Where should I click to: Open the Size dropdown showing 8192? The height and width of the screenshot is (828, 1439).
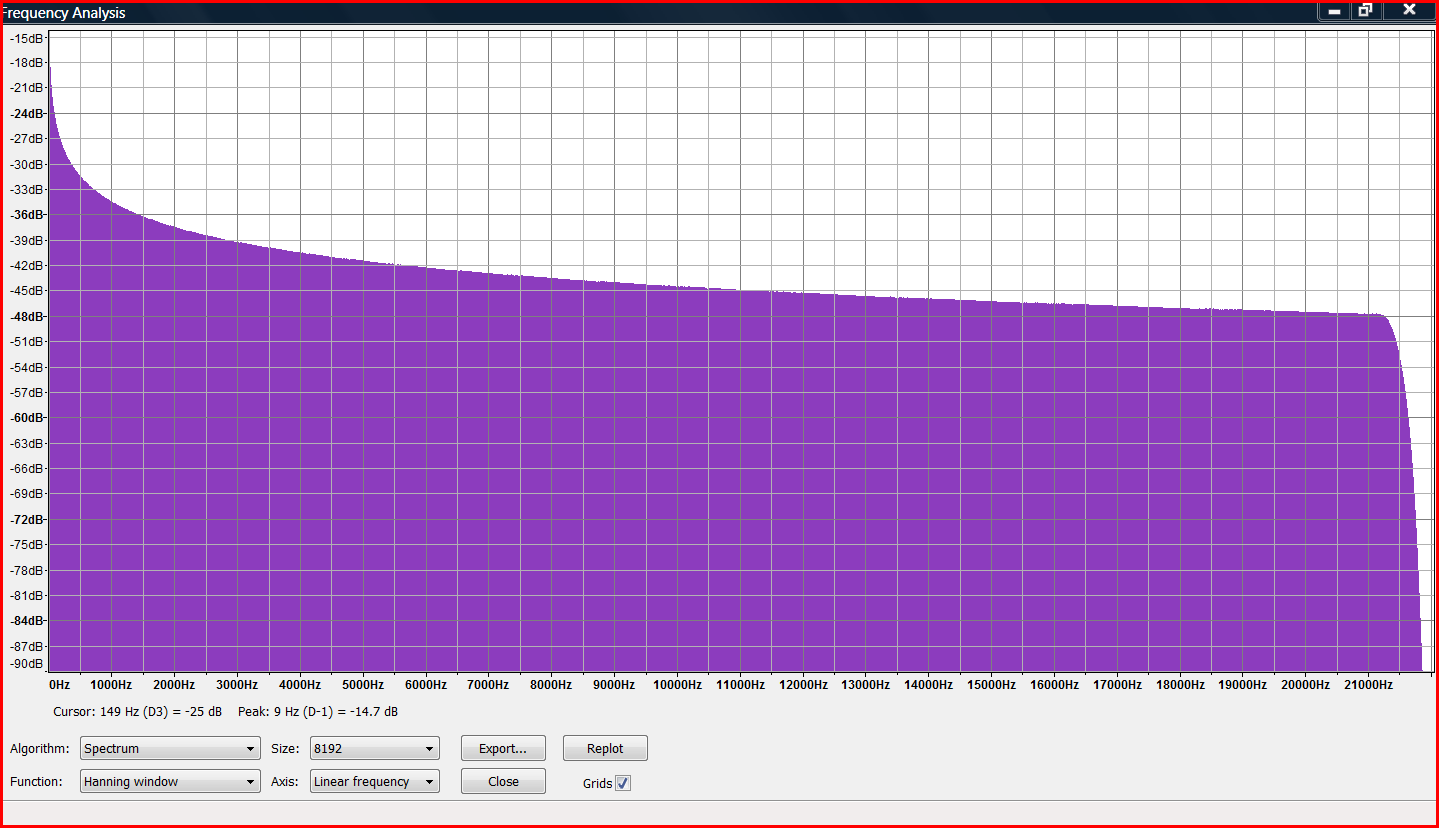click(x=375, y=748)
